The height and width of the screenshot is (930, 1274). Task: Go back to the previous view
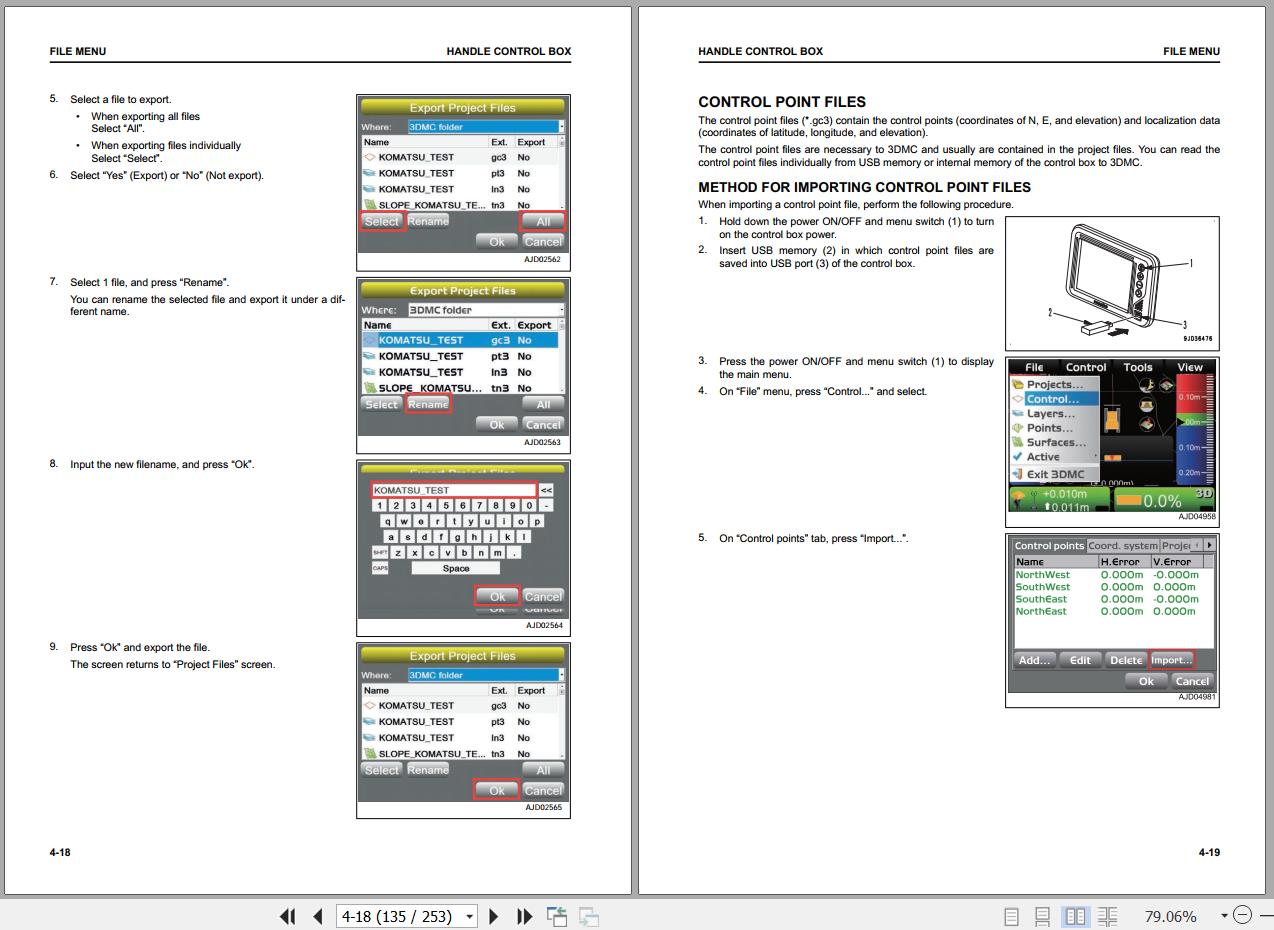557,916
